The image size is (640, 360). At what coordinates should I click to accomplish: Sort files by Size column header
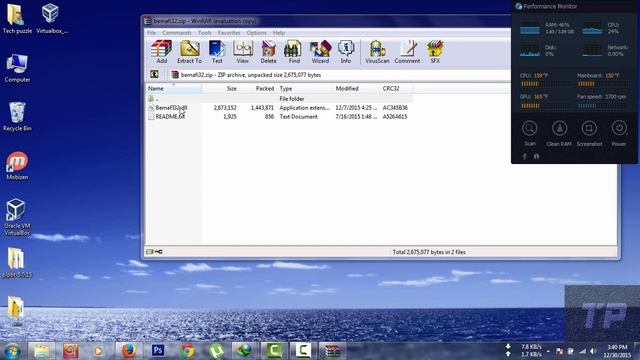click(x=220, y=88)
